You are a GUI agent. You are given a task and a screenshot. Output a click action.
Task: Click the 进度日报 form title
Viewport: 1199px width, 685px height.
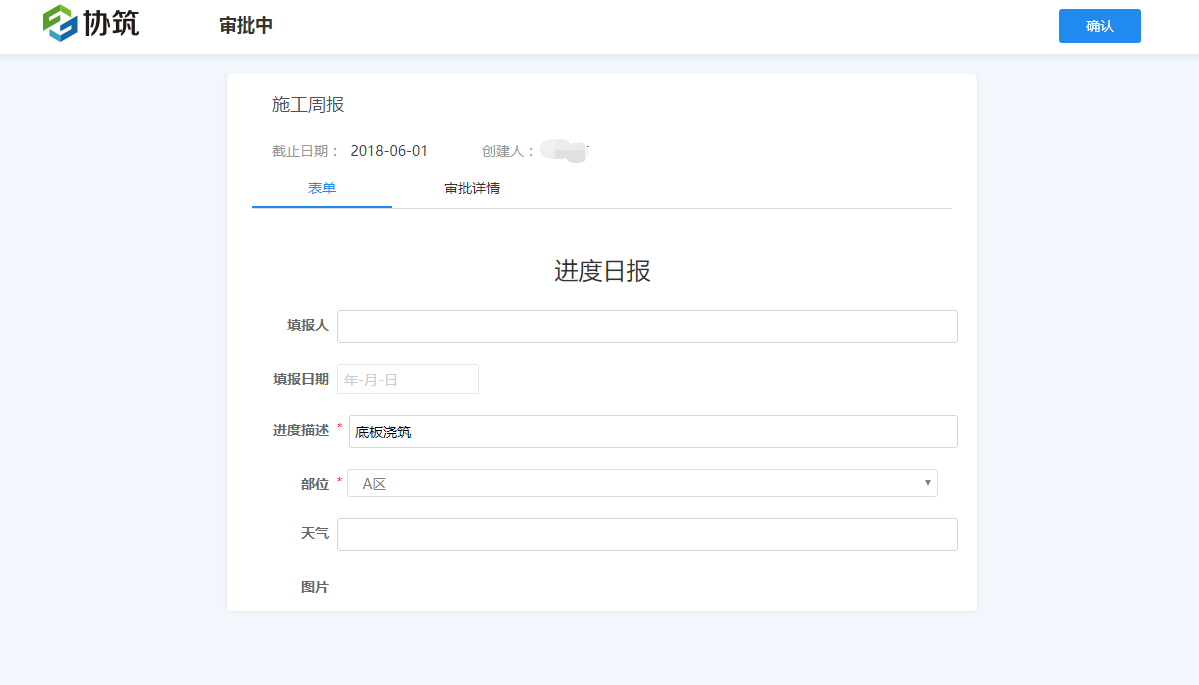pos(602,271)
